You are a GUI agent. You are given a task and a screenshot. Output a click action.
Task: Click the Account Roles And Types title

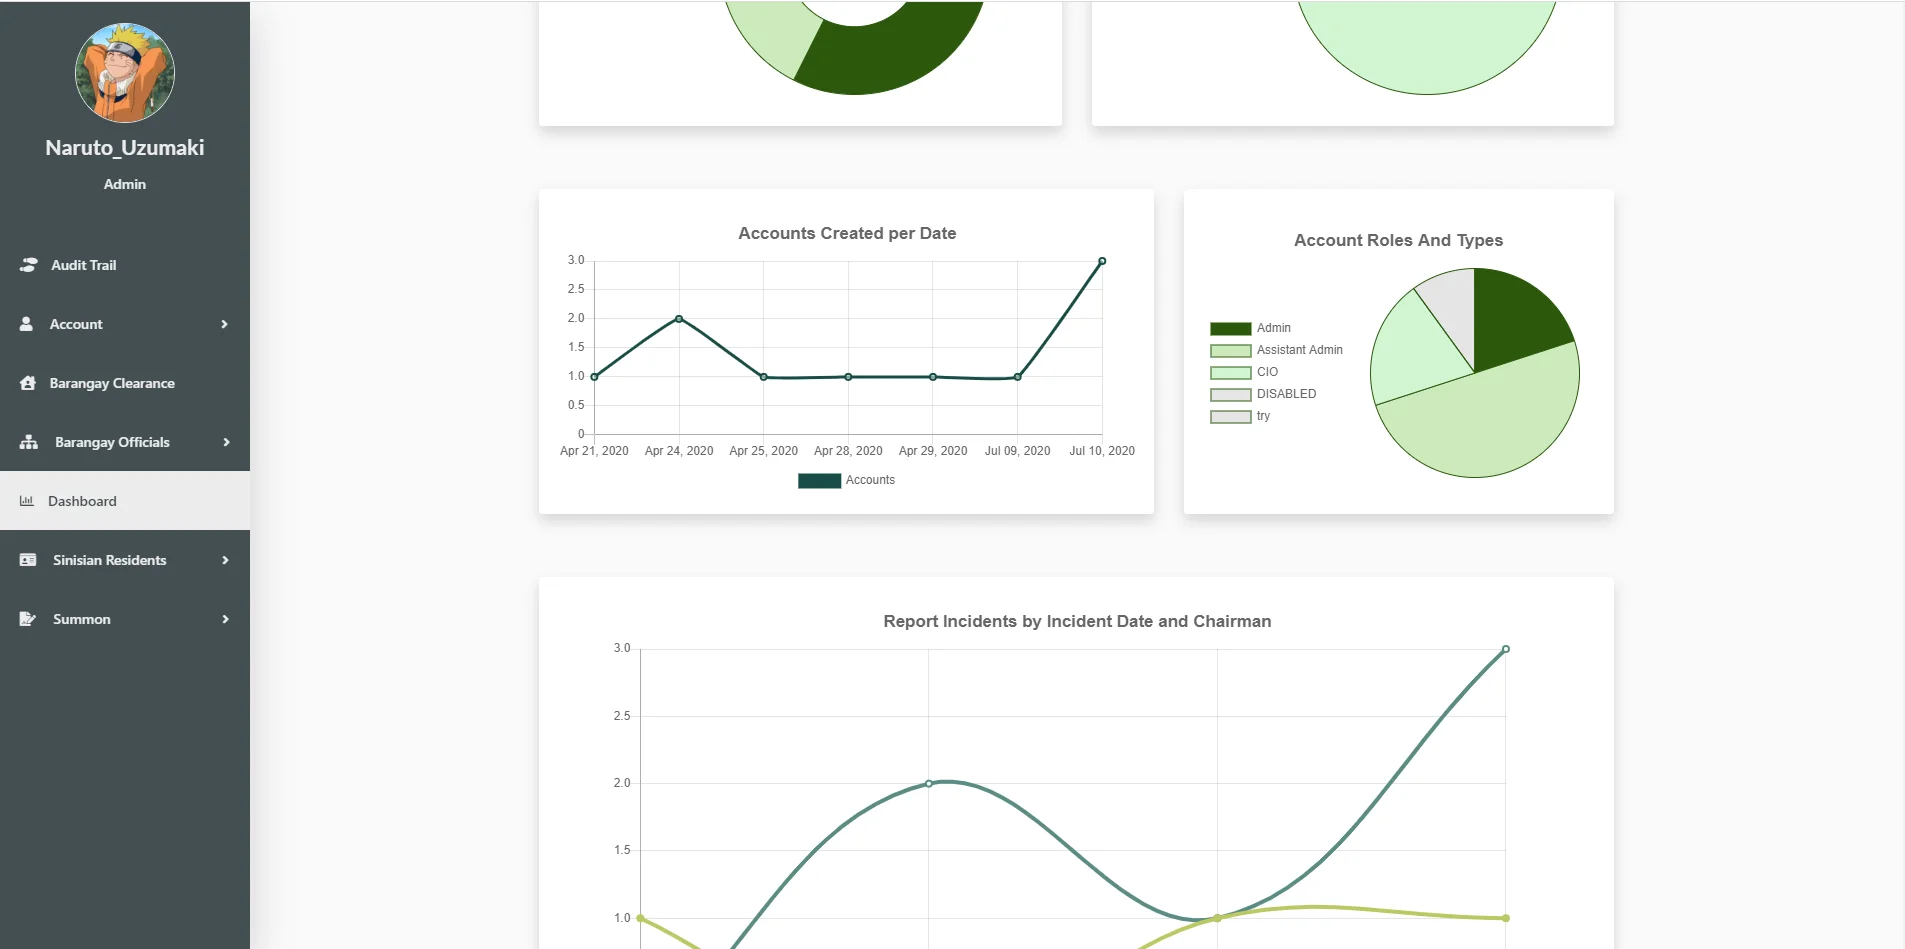[x=1398, y=240]
